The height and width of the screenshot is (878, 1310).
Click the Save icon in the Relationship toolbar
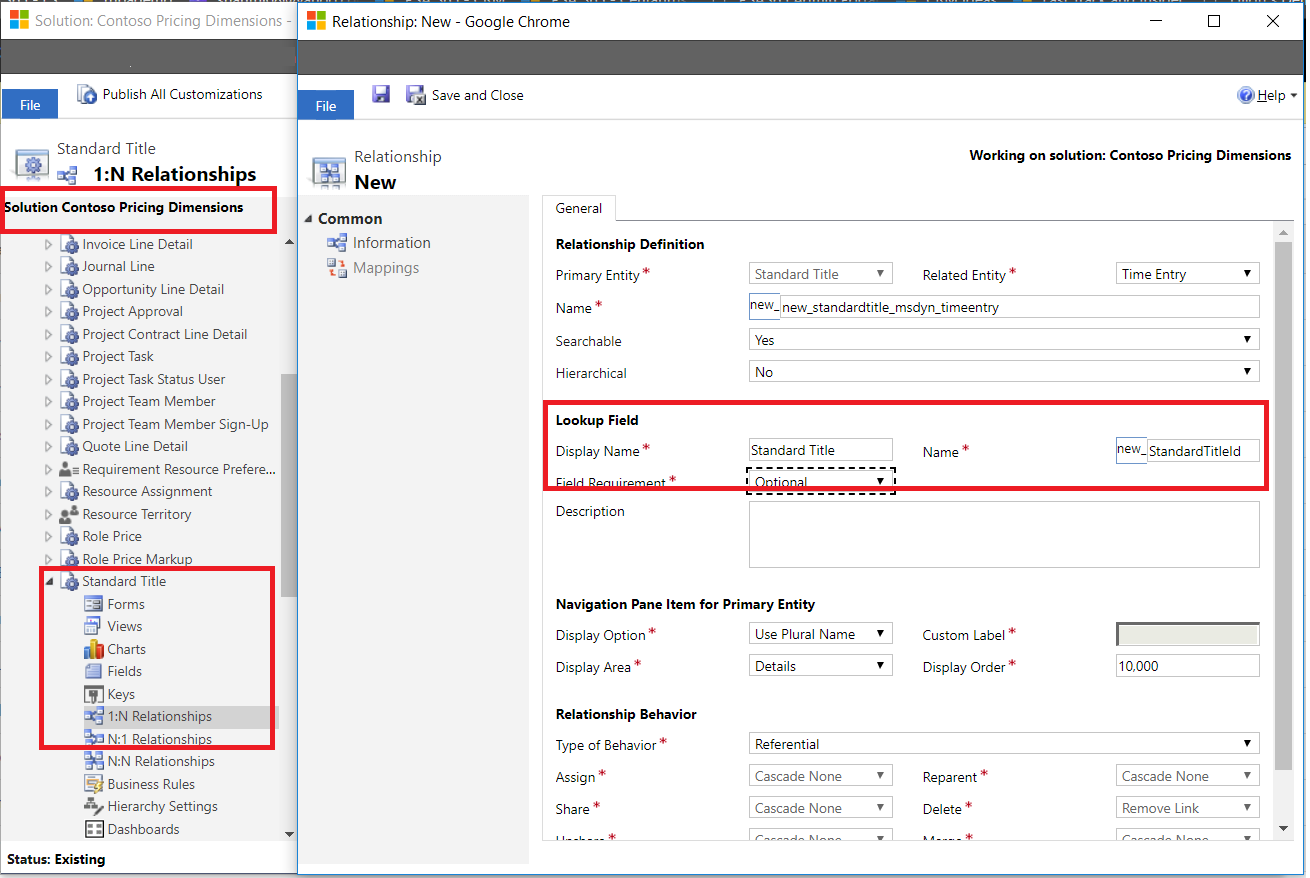381,94
